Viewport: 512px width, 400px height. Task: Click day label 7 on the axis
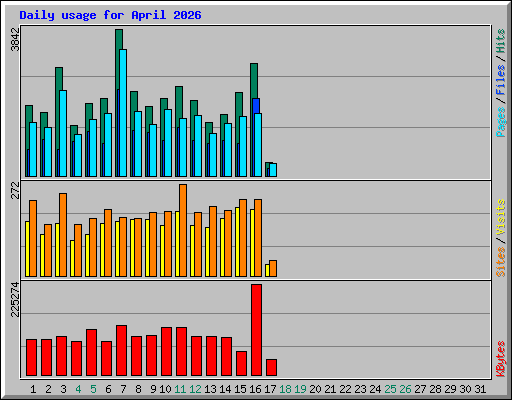click(123, 389)
